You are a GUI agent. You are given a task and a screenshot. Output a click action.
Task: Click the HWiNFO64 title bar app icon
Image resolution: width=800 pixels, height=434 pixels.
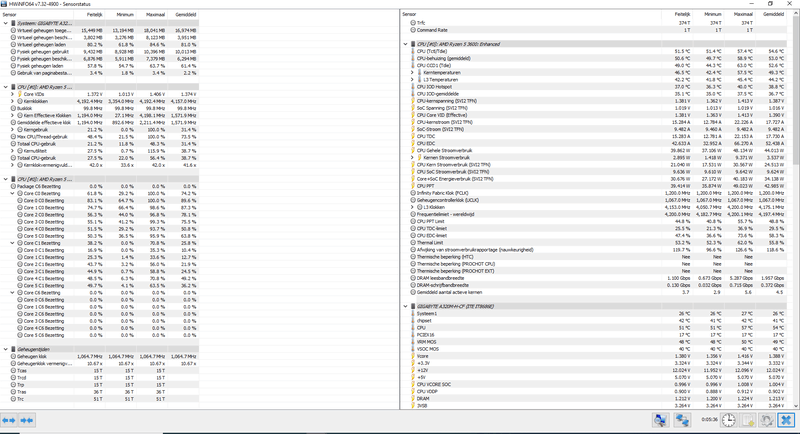point(4,4)
